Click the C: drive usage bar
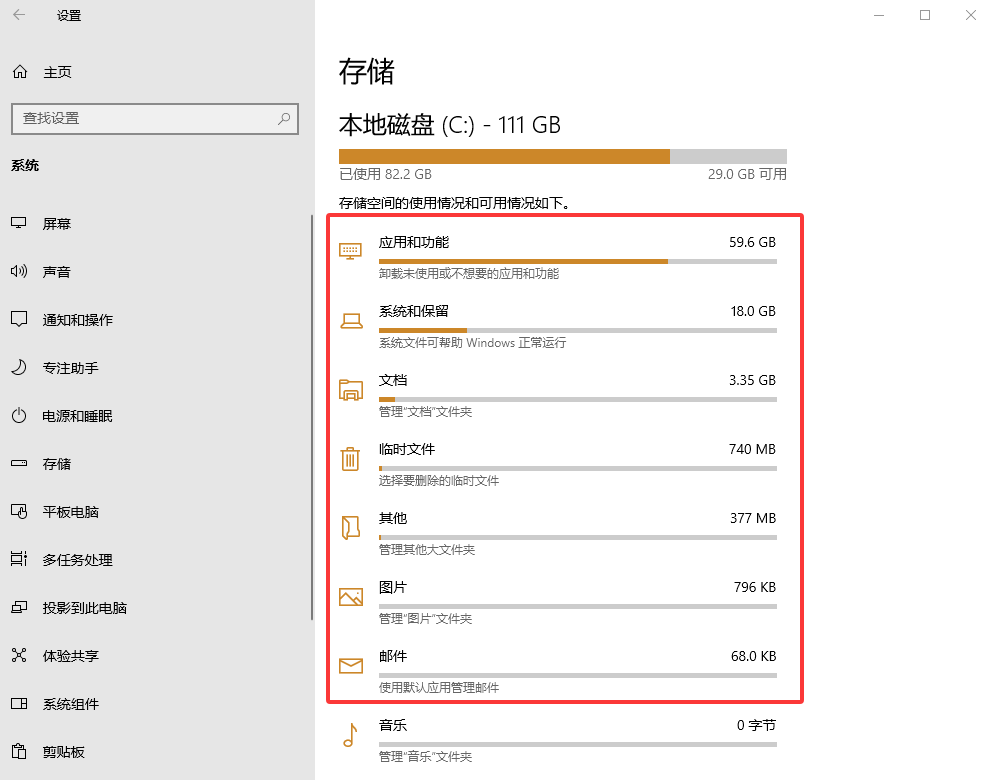The image size is (989, 780). [x=562, y=156]
